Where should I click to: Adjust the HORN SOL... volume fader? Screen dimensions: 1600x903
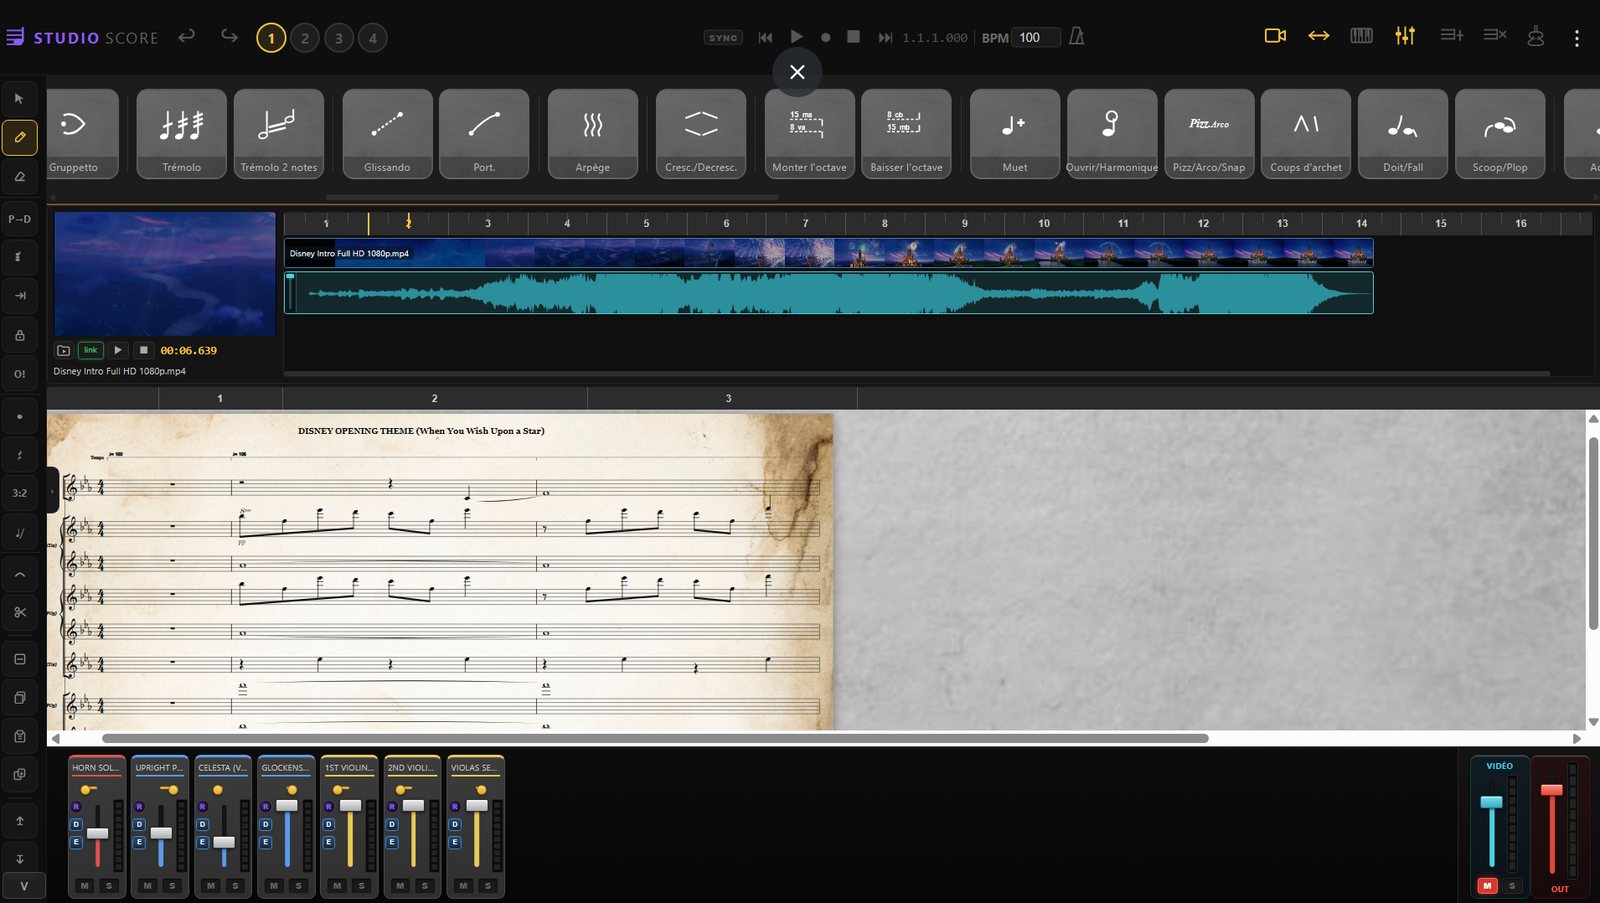[x=97, y=833]
